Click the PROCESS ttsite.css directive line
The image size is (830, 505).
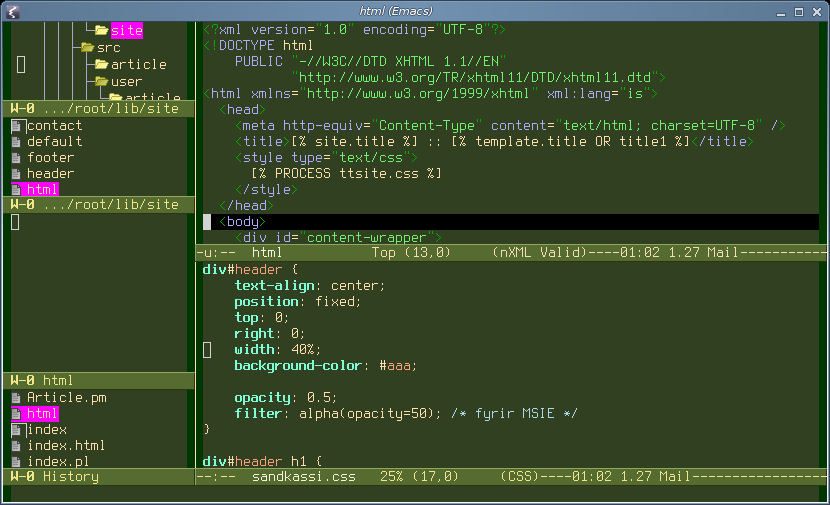point(346,174)
